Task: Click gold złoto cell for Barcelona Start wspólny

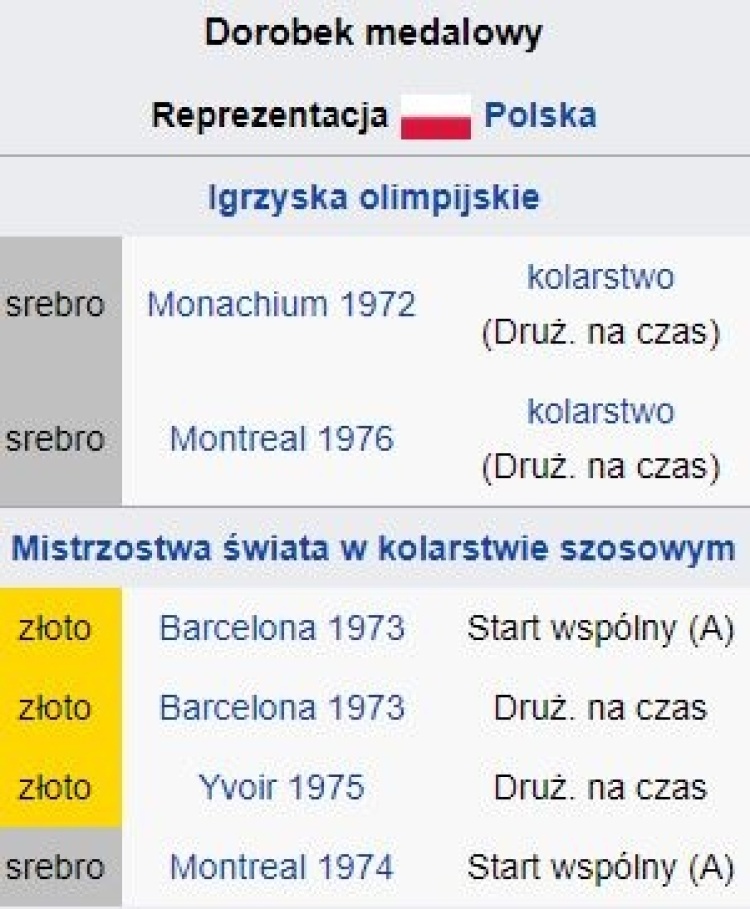Action: point(61,628)
